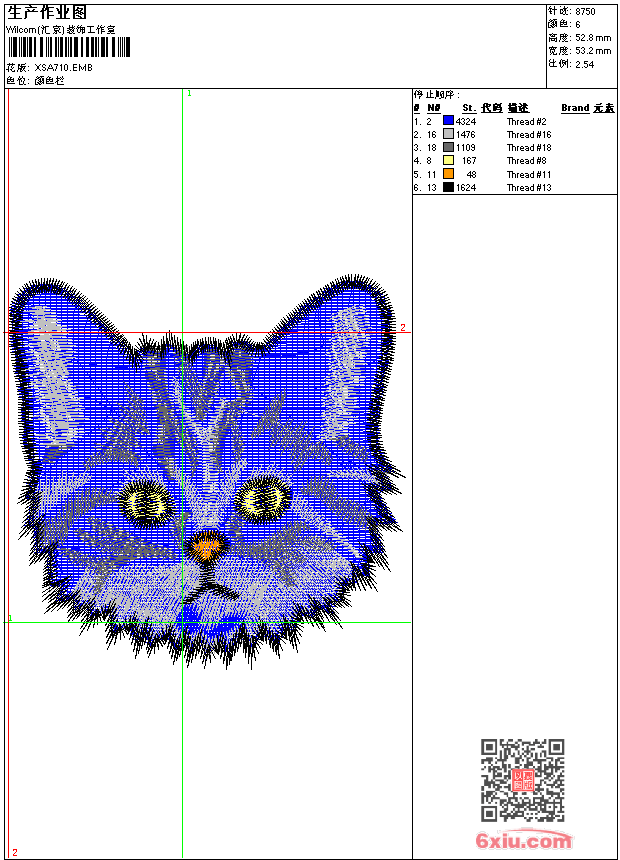Select the "Thread #11" description text

(529, 175)
